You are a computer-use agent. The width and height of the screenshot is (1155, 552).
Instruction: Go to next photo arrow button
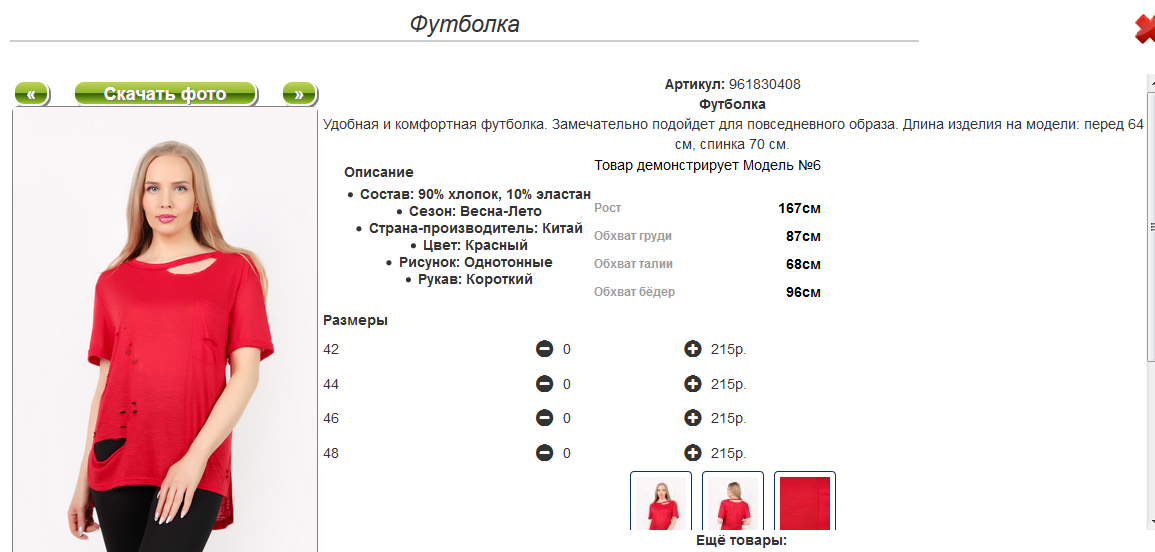click(299, 94)
